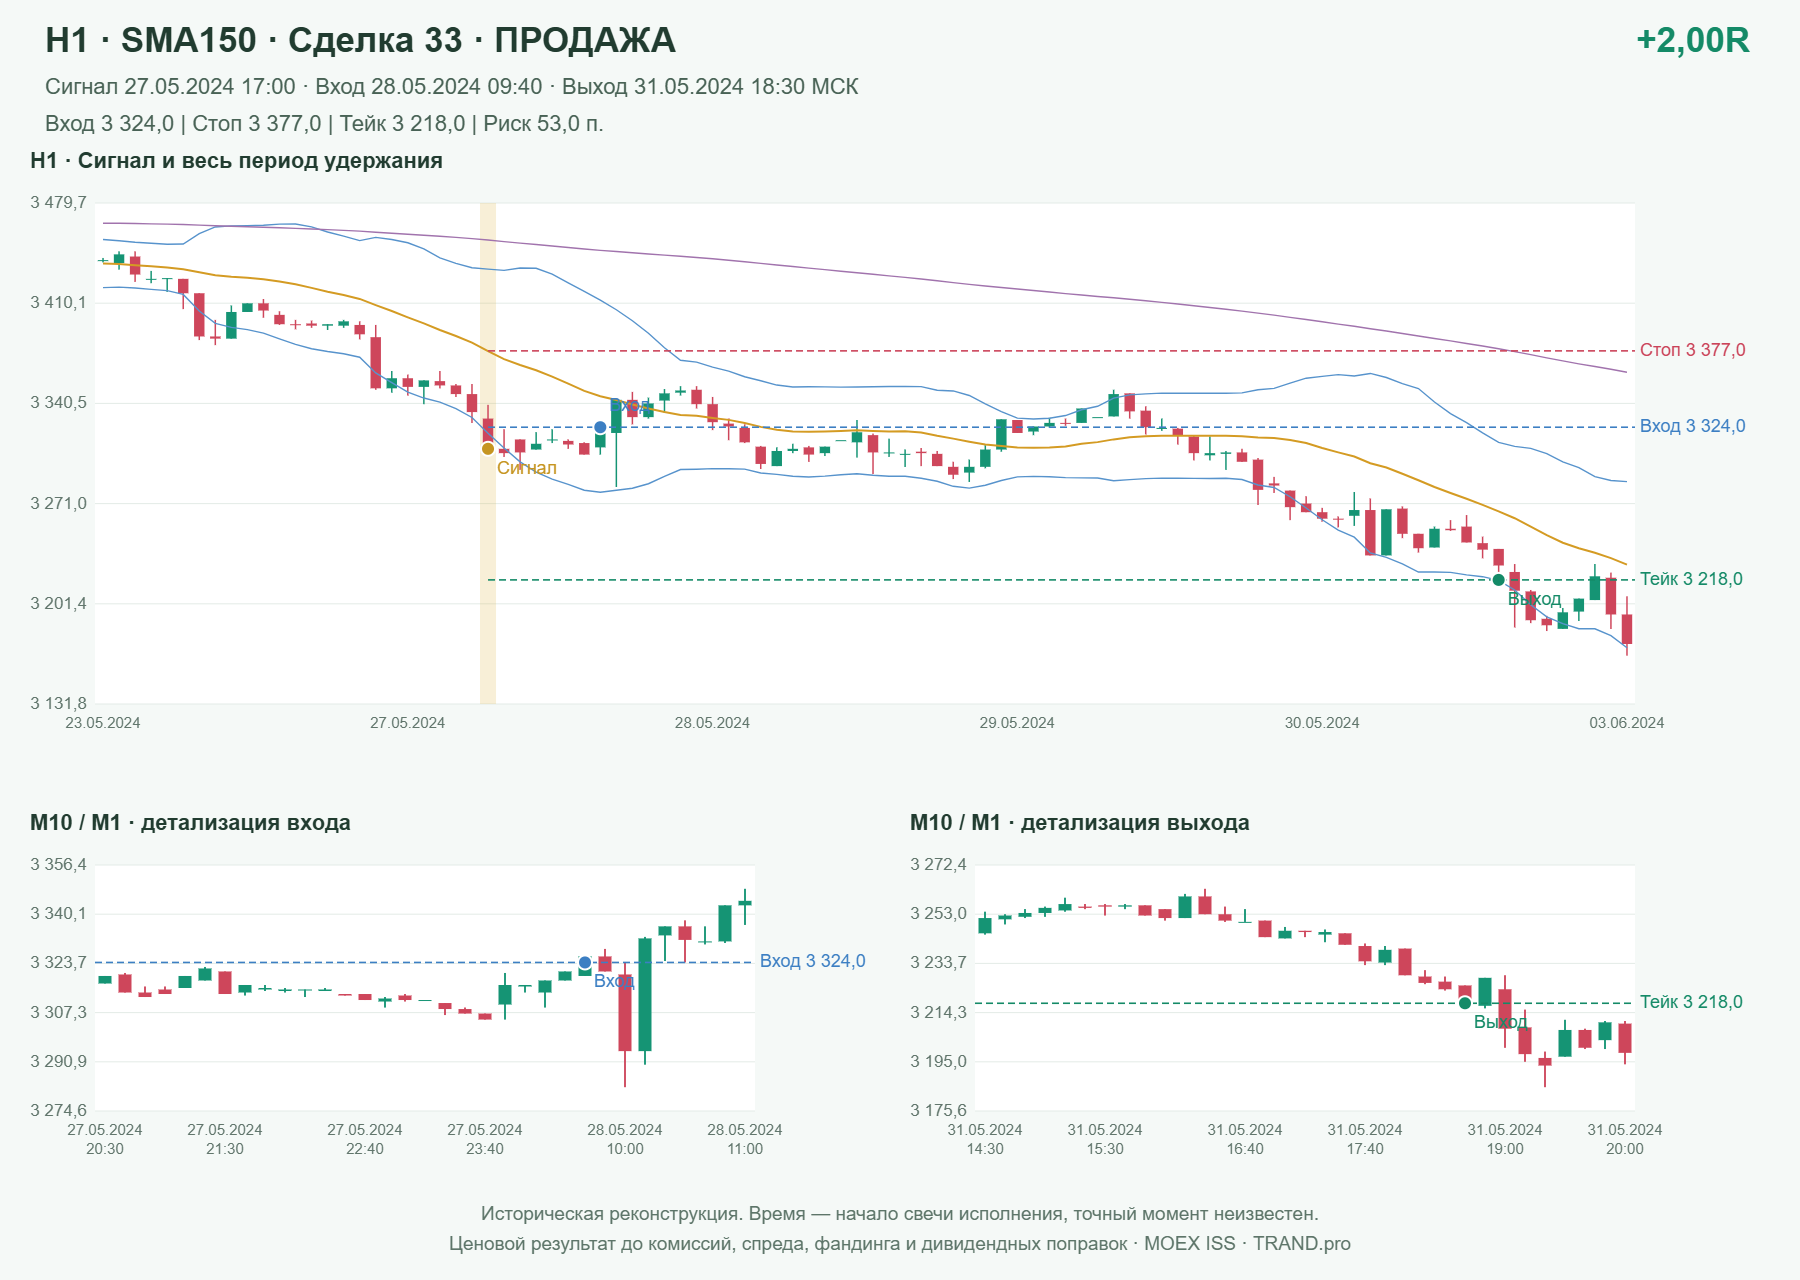Viewport: 1800px width, 1280px height.
Task: Click the highlighted signal candle band
Action: click(488, 453)
